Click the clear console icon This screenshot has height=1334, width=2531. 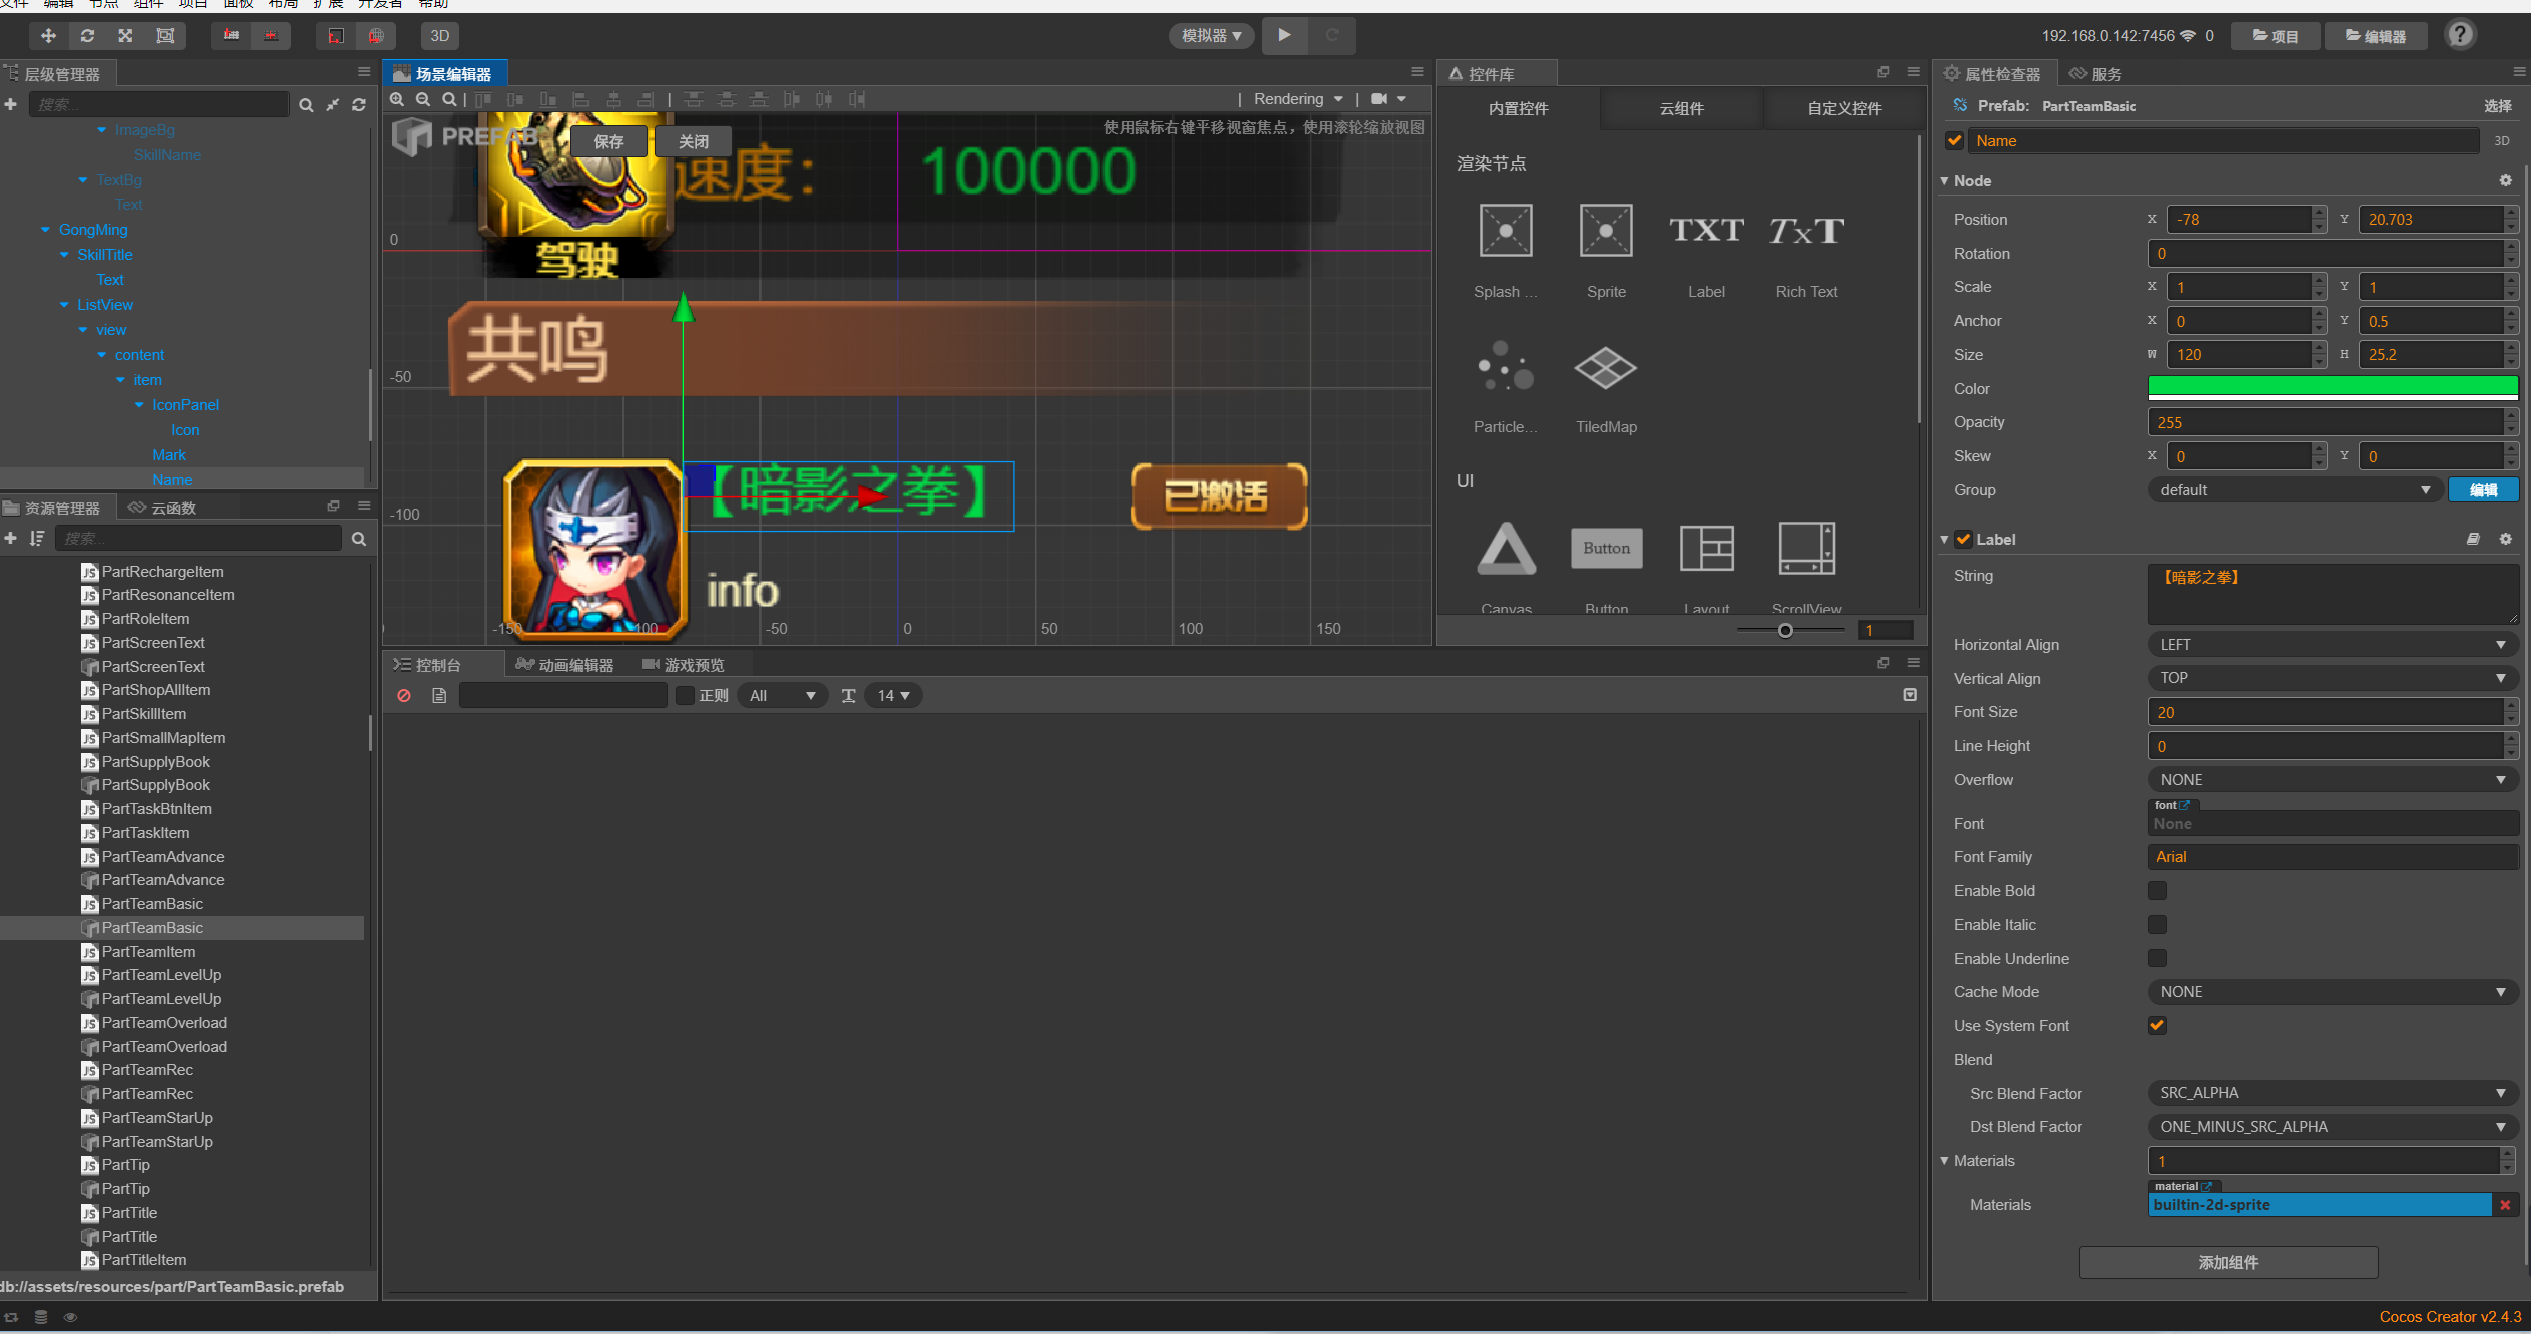coord(404,696)
